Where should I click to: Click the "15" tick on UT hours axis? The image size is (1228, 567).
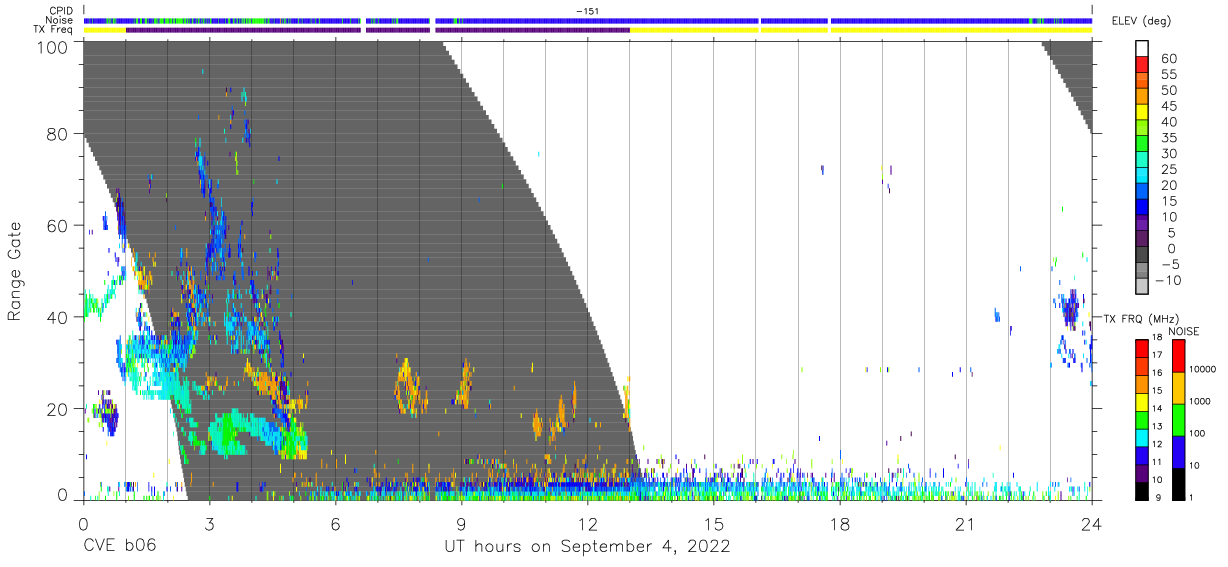pyautogui.click(x=713, y=524)
